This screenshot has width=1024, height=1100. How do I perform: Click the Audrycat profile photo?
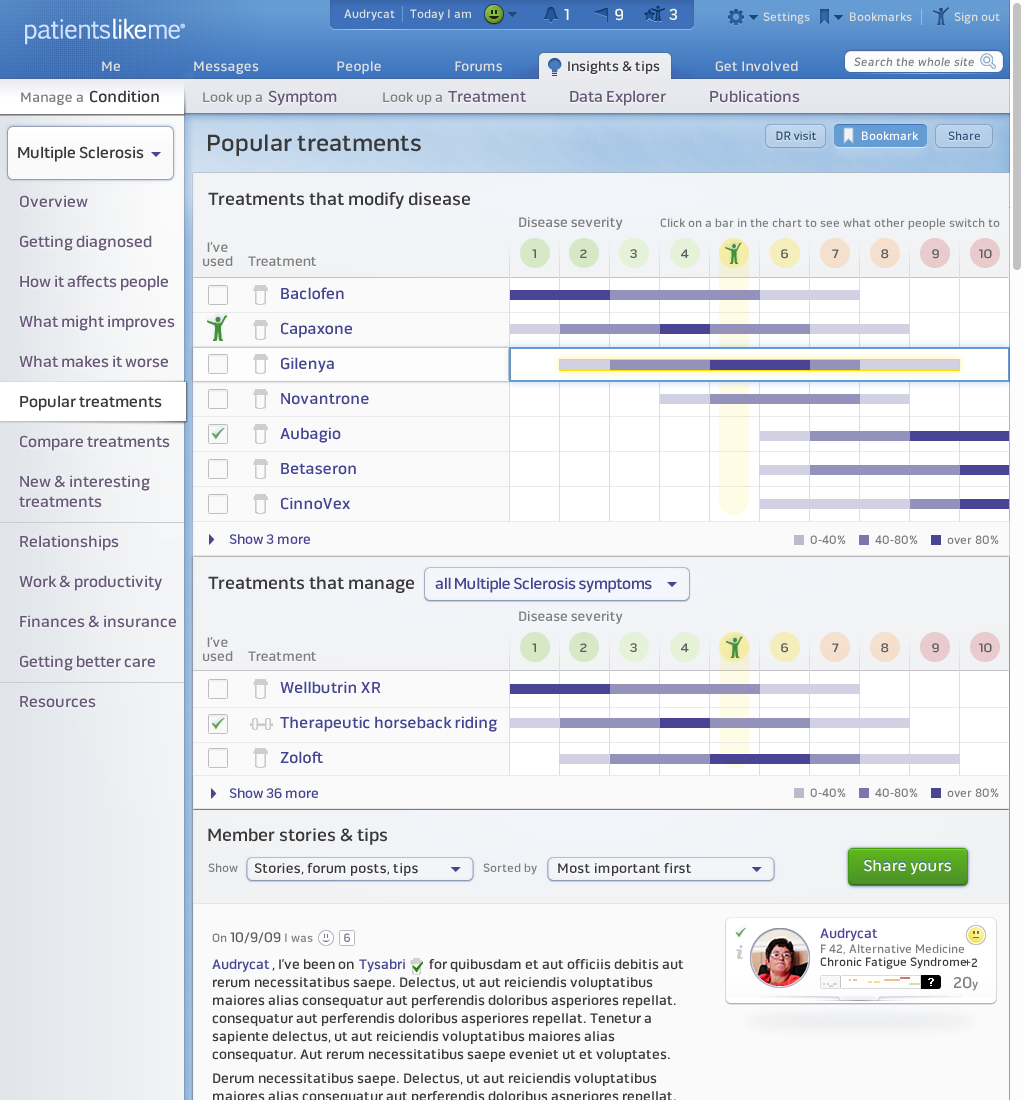tap(780, 958)
